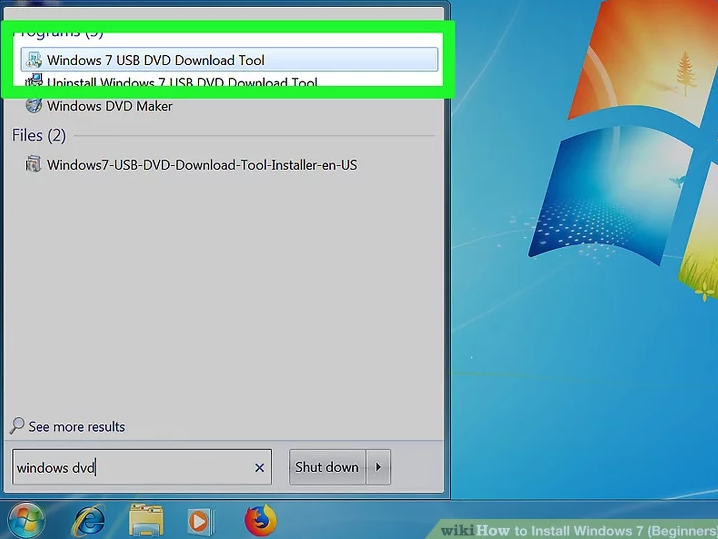The image size is (718, 539).
Task: Open the See more results link
Action: point(77,427)
